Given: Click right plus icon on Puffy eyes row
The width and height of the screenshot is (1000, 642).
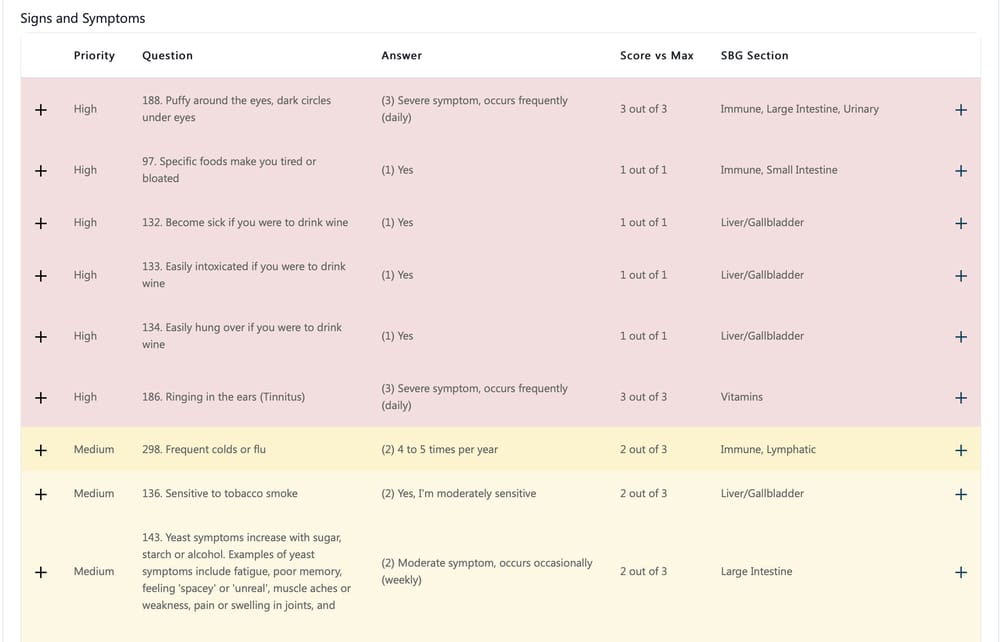Looking at the screenshot, I should pos(961,110).
